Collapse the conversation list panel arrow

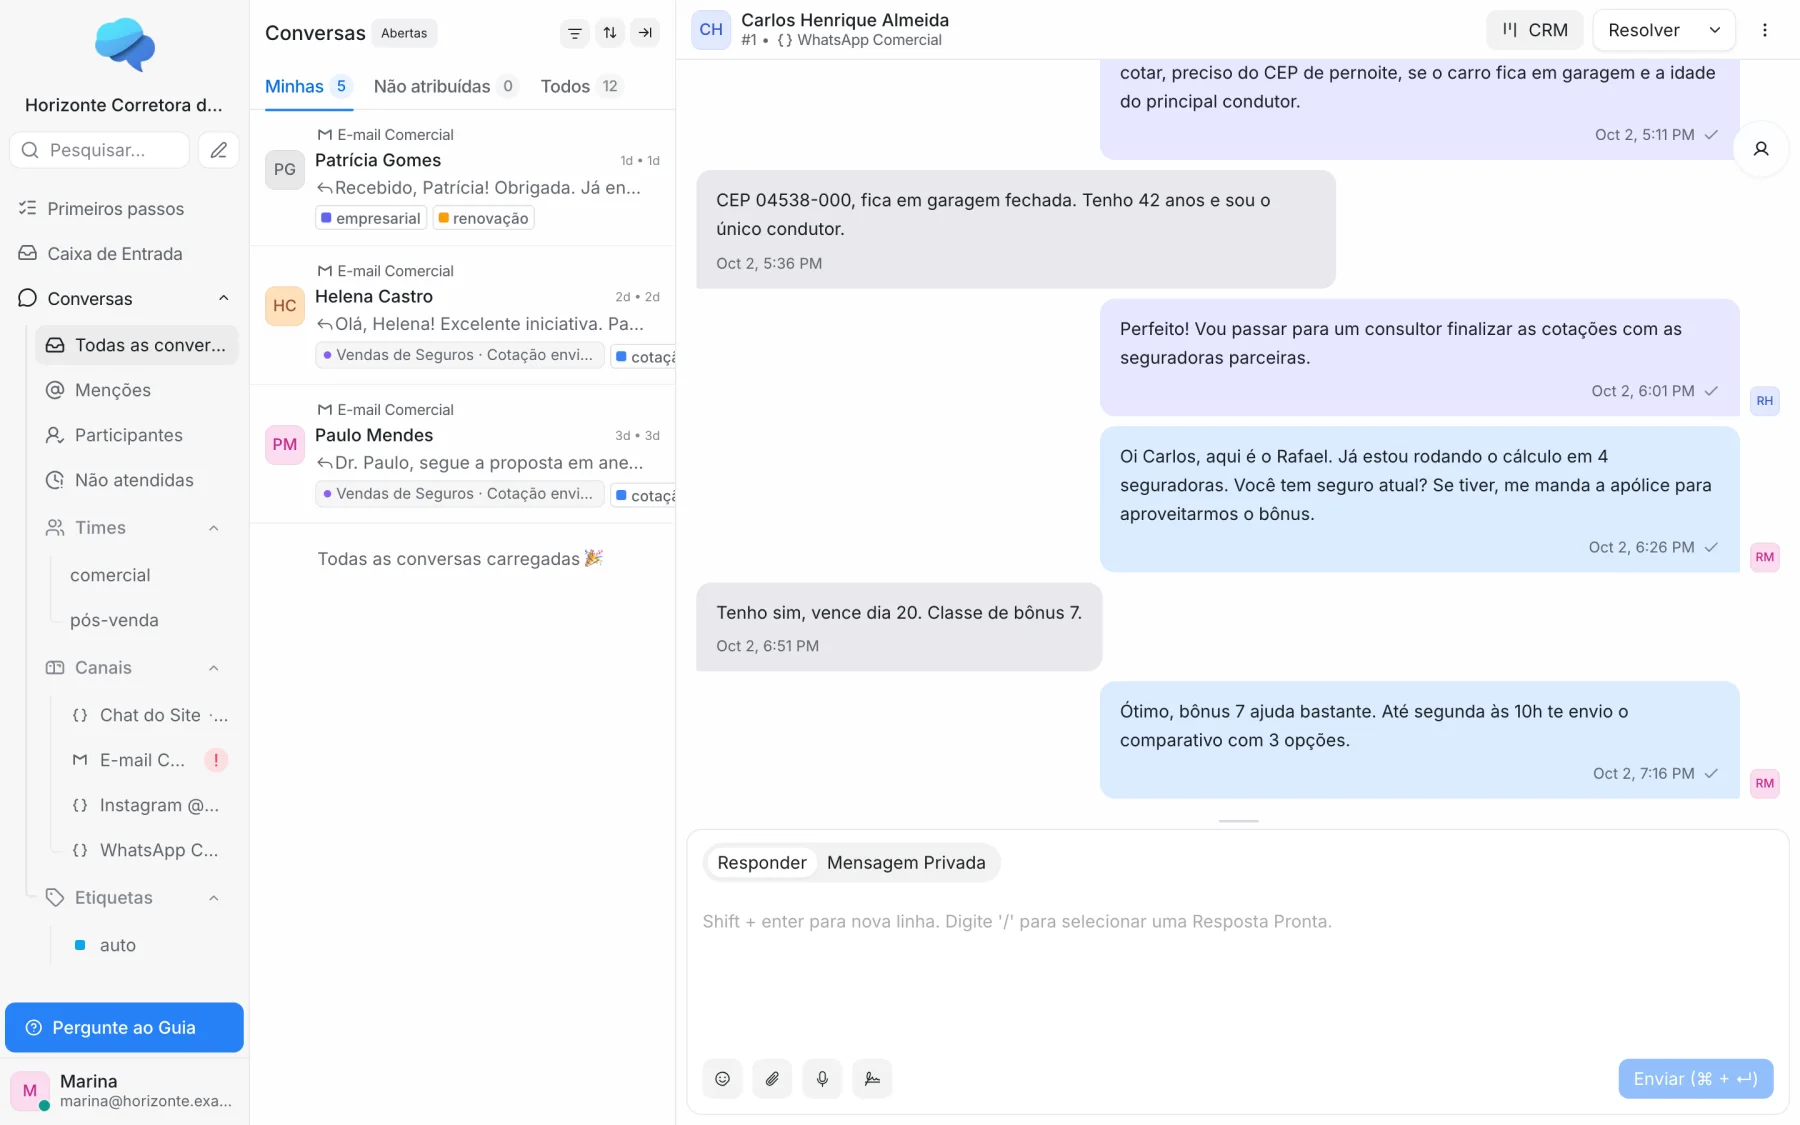pos(646,33)
